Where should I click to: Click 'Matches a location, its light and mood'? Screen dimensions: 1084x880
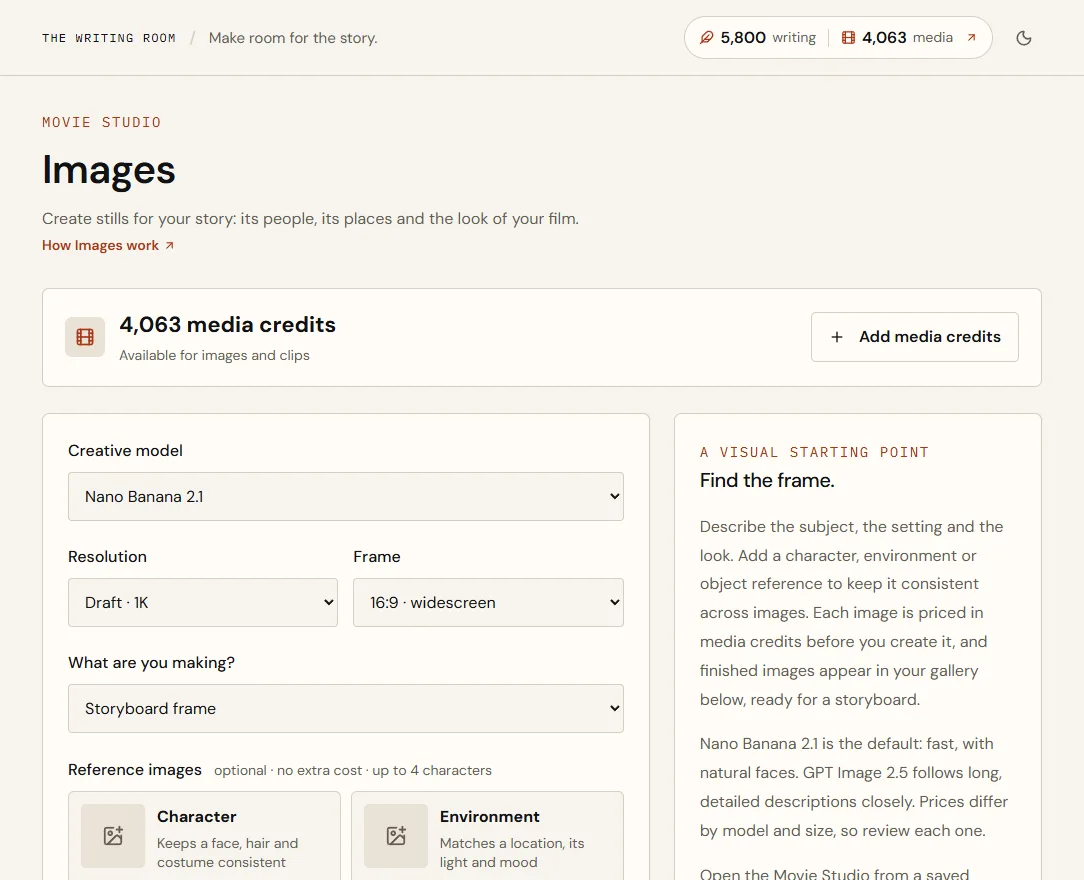tap(512, 853)
